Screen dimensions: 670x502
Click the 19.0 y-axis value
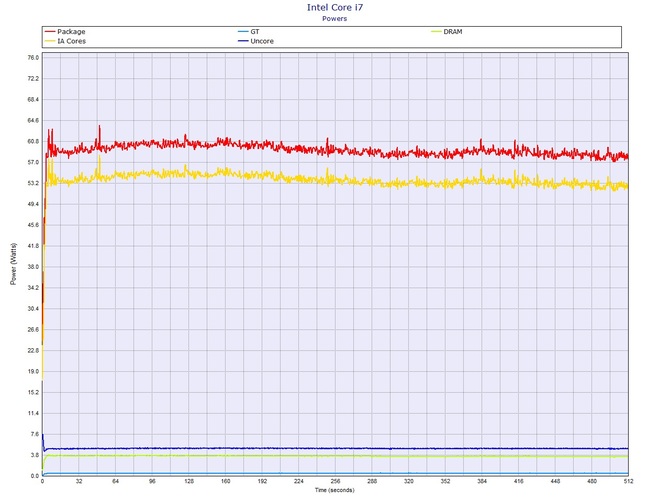[33, 371]
